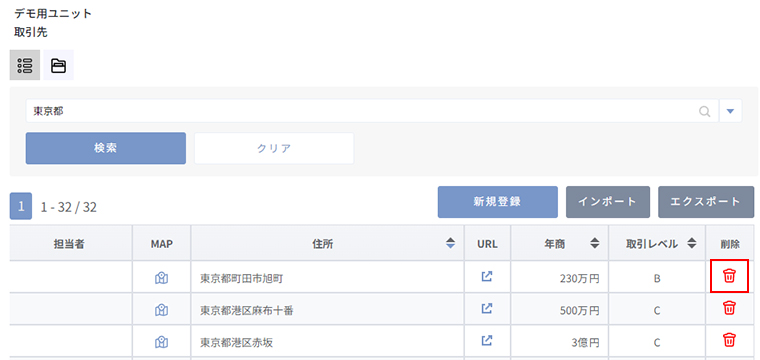Click the 1 - 32 / 32 count text
Viewport: 760px width, 360px height.
[x=68, y=207]
